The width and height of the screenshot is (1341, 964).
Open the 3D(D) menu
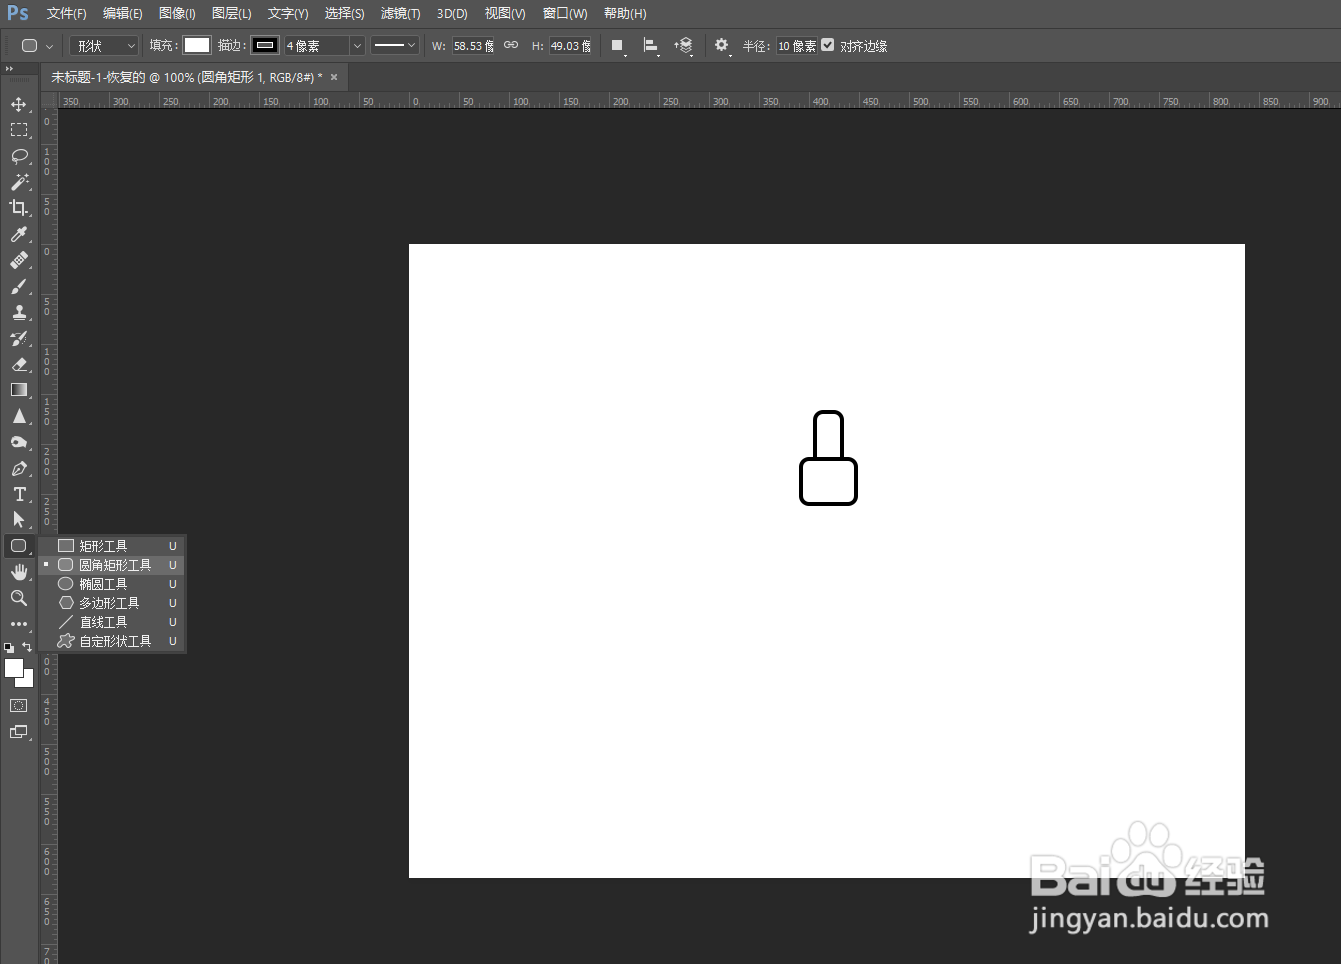point(452,13)
